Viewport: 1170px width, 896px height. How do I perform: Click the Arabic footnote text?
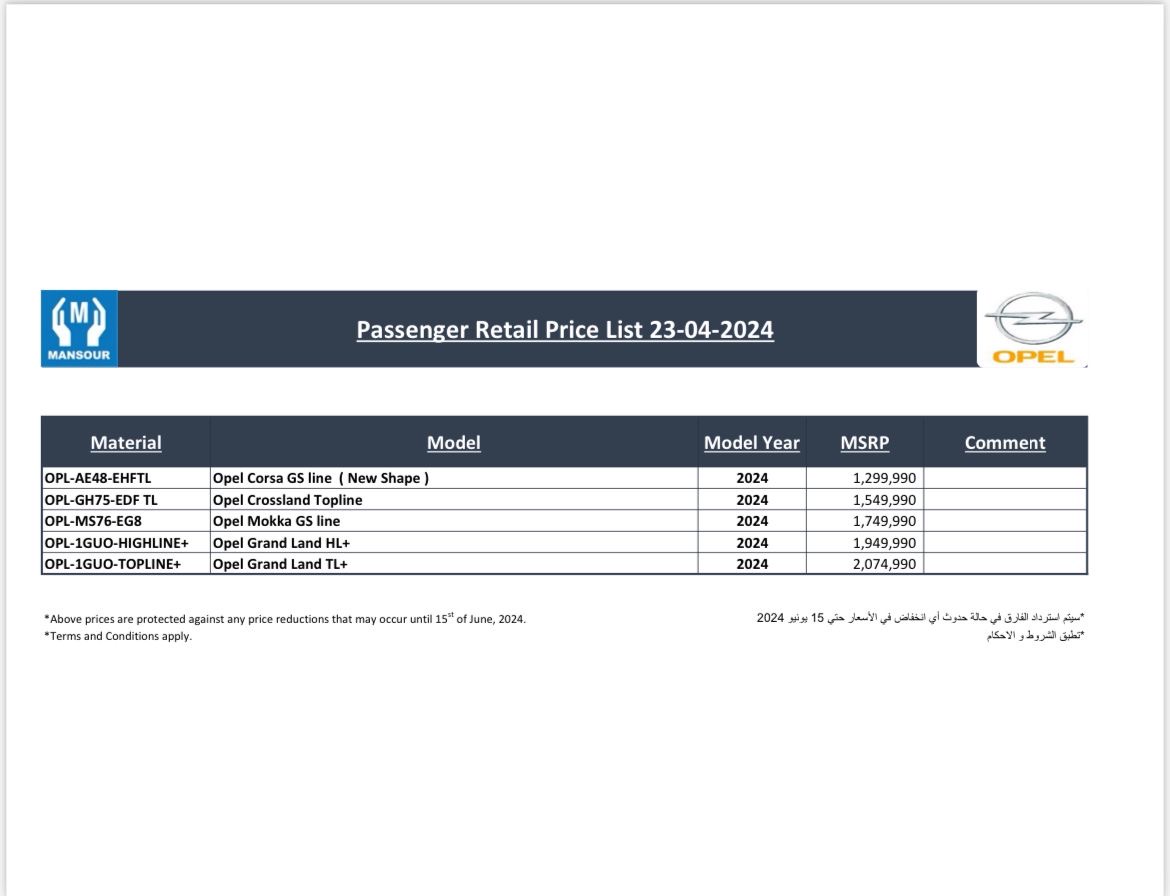[x=921, y=618]
